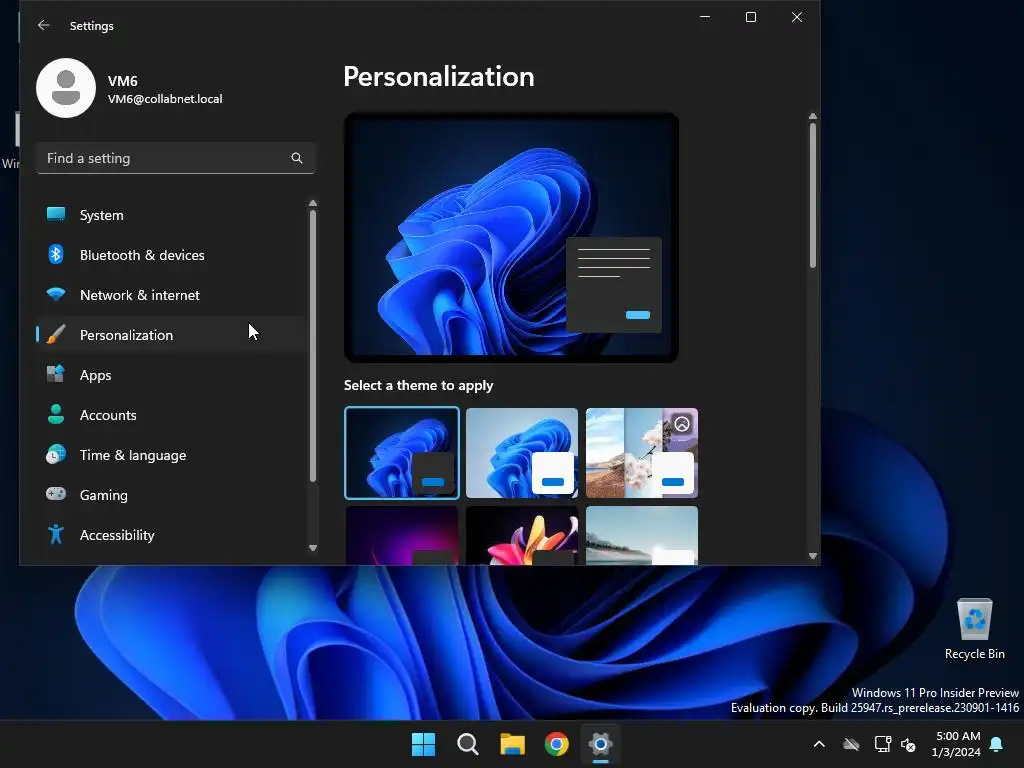Screen dimensions: 1024x768
Task: Go to Apps settings
Action: coord(171,375)
